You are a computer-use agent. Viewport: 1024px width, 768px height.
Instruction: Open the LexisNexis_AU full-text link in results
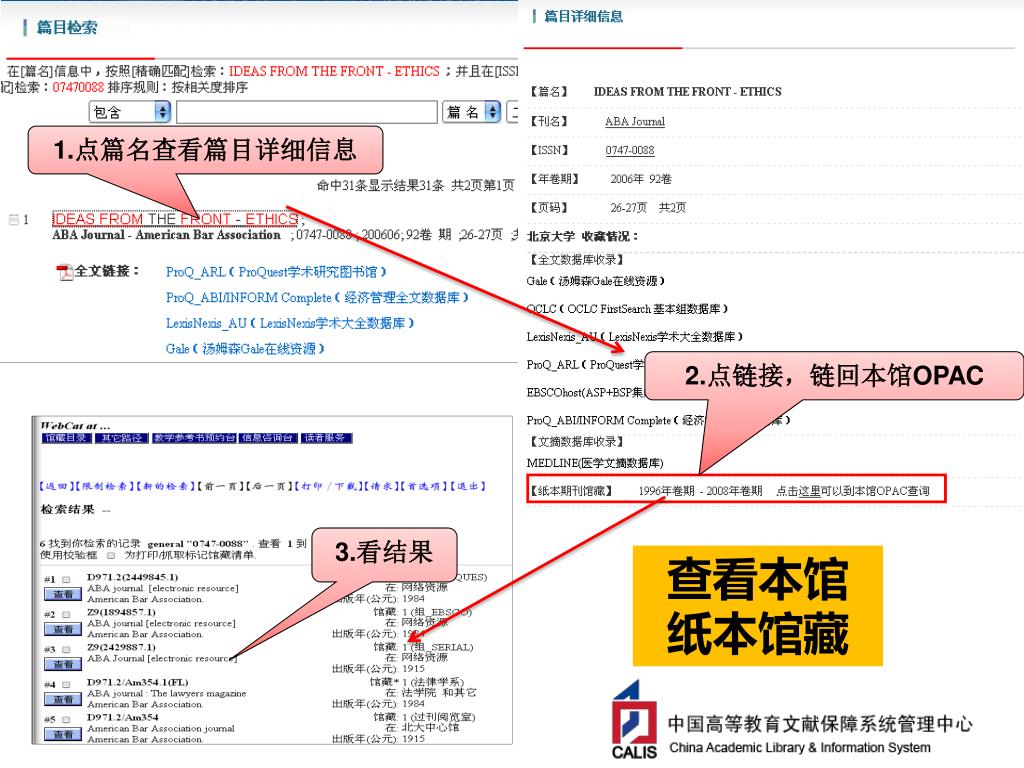(289, 323)
